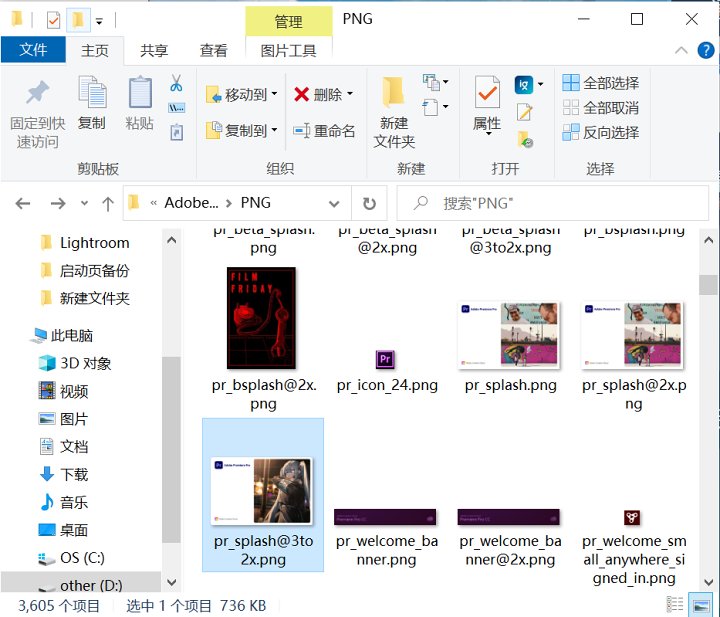Image resolution: width=720 pixels, height=617 pixels.
Task: Select 新建文件夹 in navigation pane
Action: 85,299
